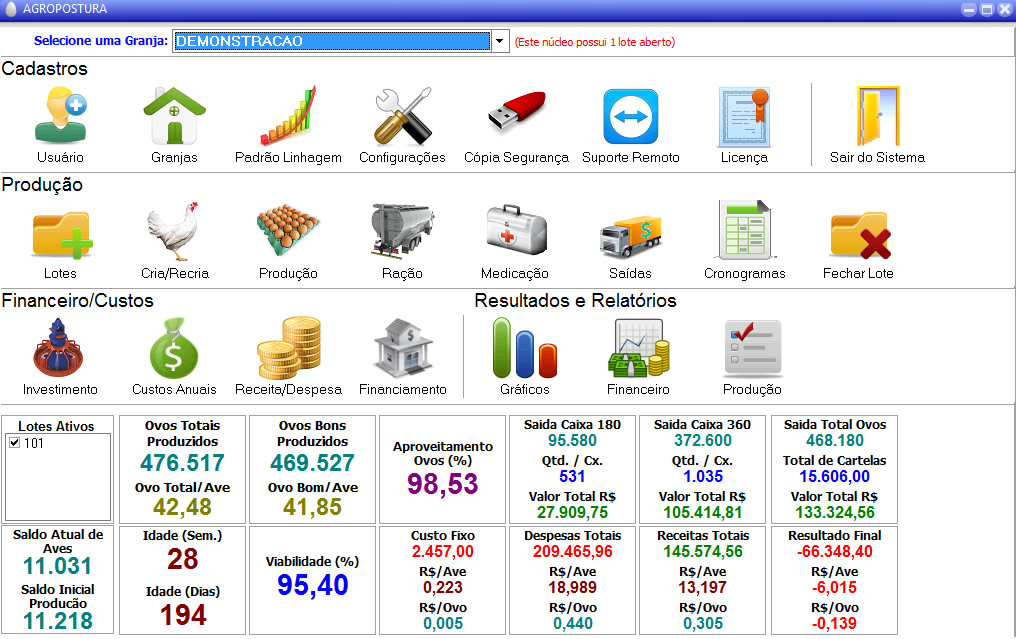Viewport: 1016px width, 639px height.
Task: Launch Cópia Segurança backup icon
Action: (516, 116)
